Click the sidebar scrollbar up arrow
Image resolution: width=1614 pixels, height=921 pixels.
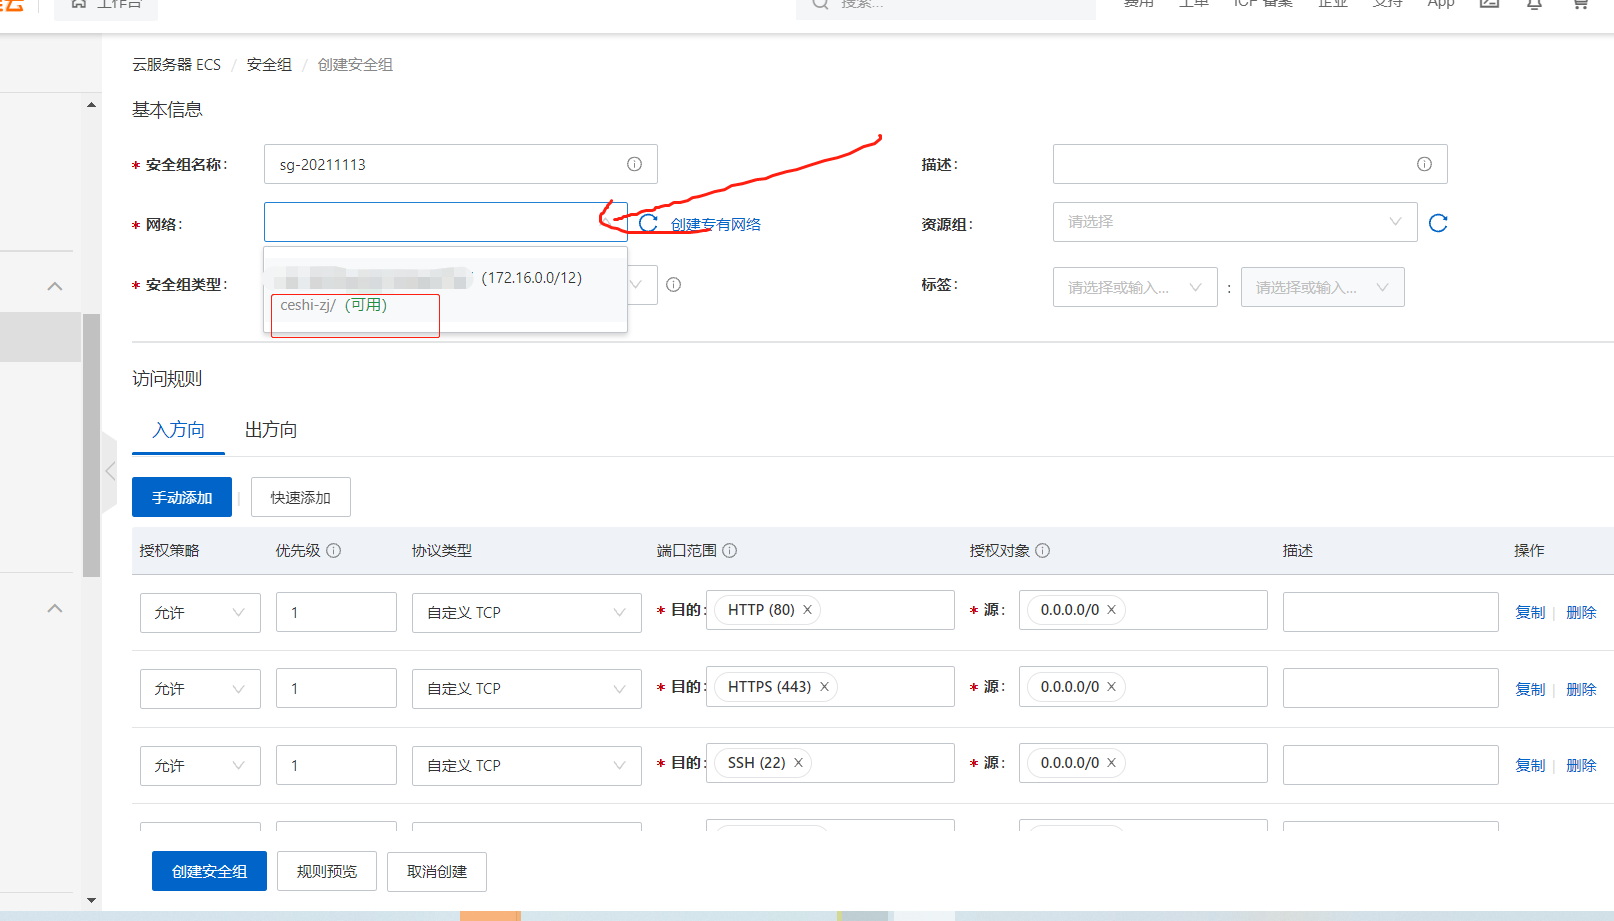click(91, 104)
